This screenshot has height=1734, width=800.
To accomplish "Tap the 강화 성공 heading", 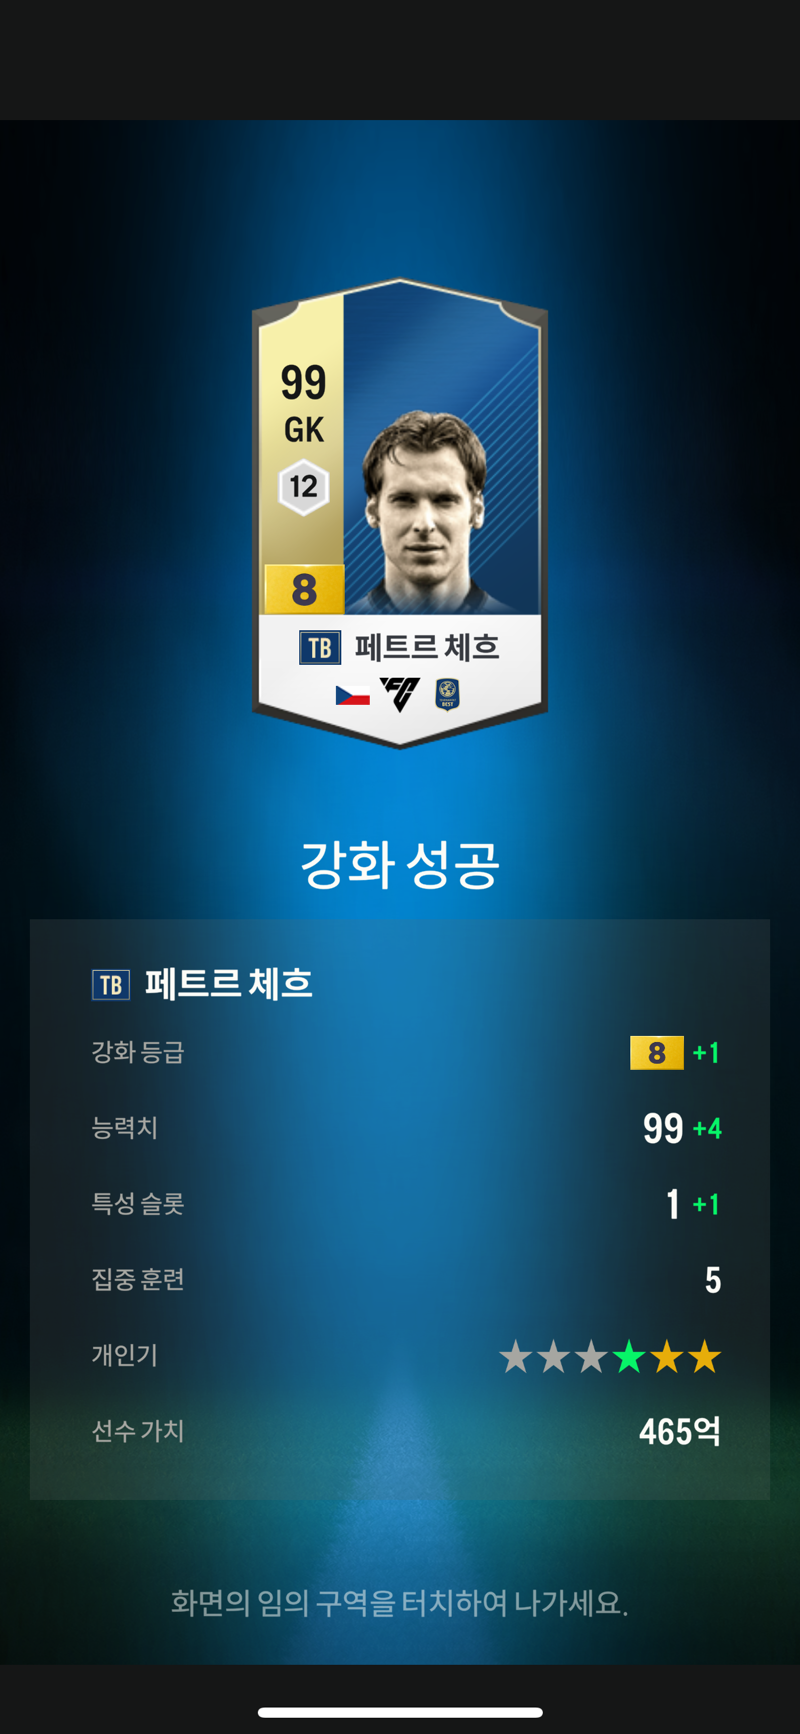I will point(400,865).
